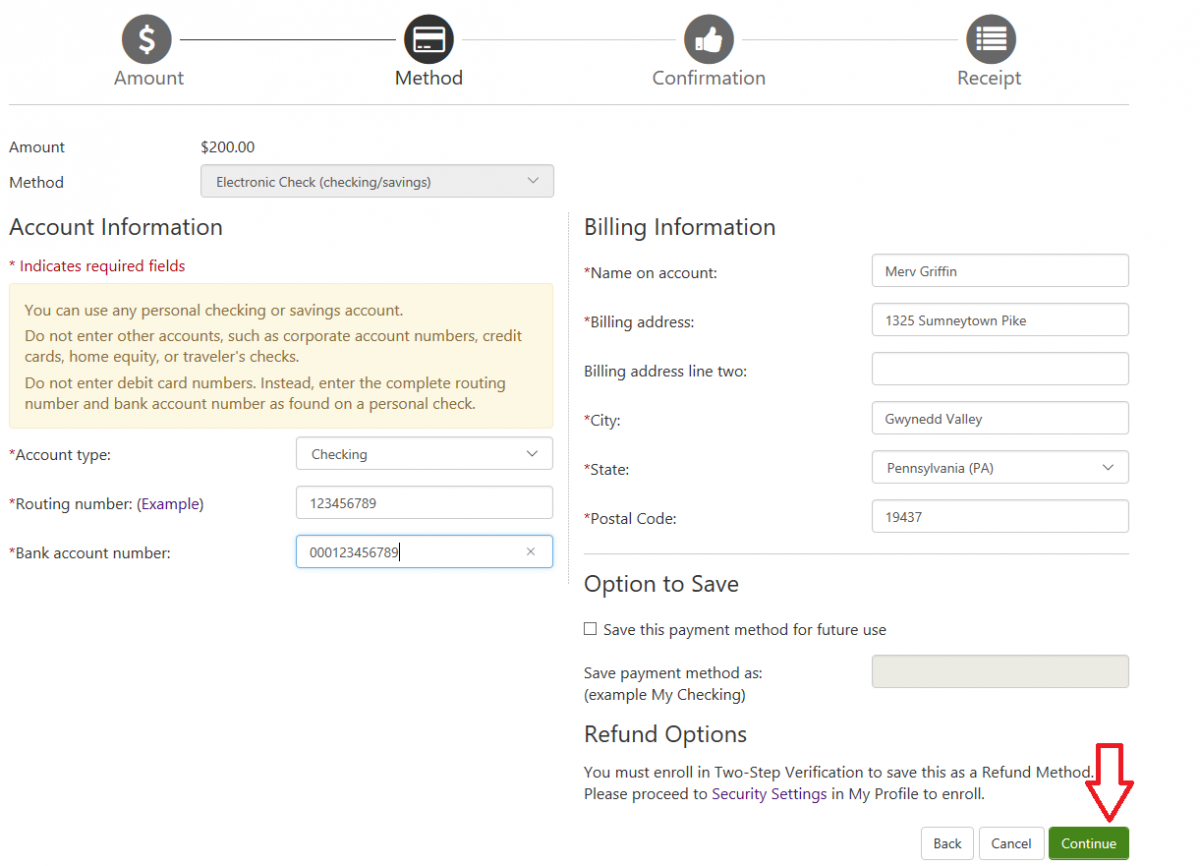Click the Cancel button
The image size is (1200, 866).
[x=1011, y=843]
